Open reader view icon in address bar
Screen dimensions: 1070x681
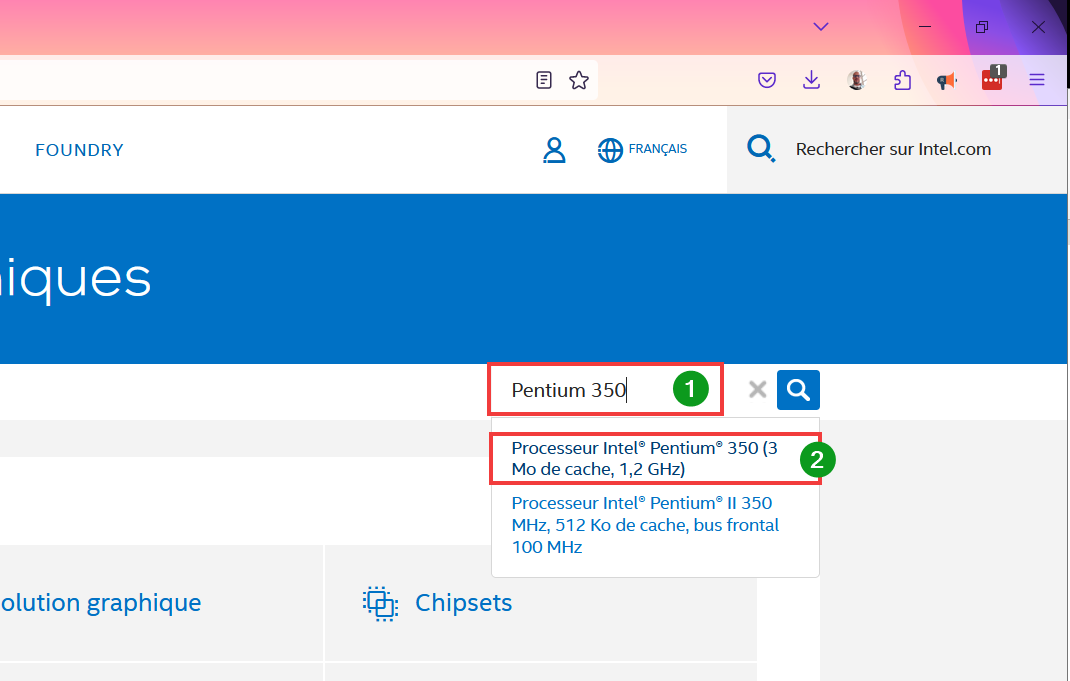coord(543,81)
